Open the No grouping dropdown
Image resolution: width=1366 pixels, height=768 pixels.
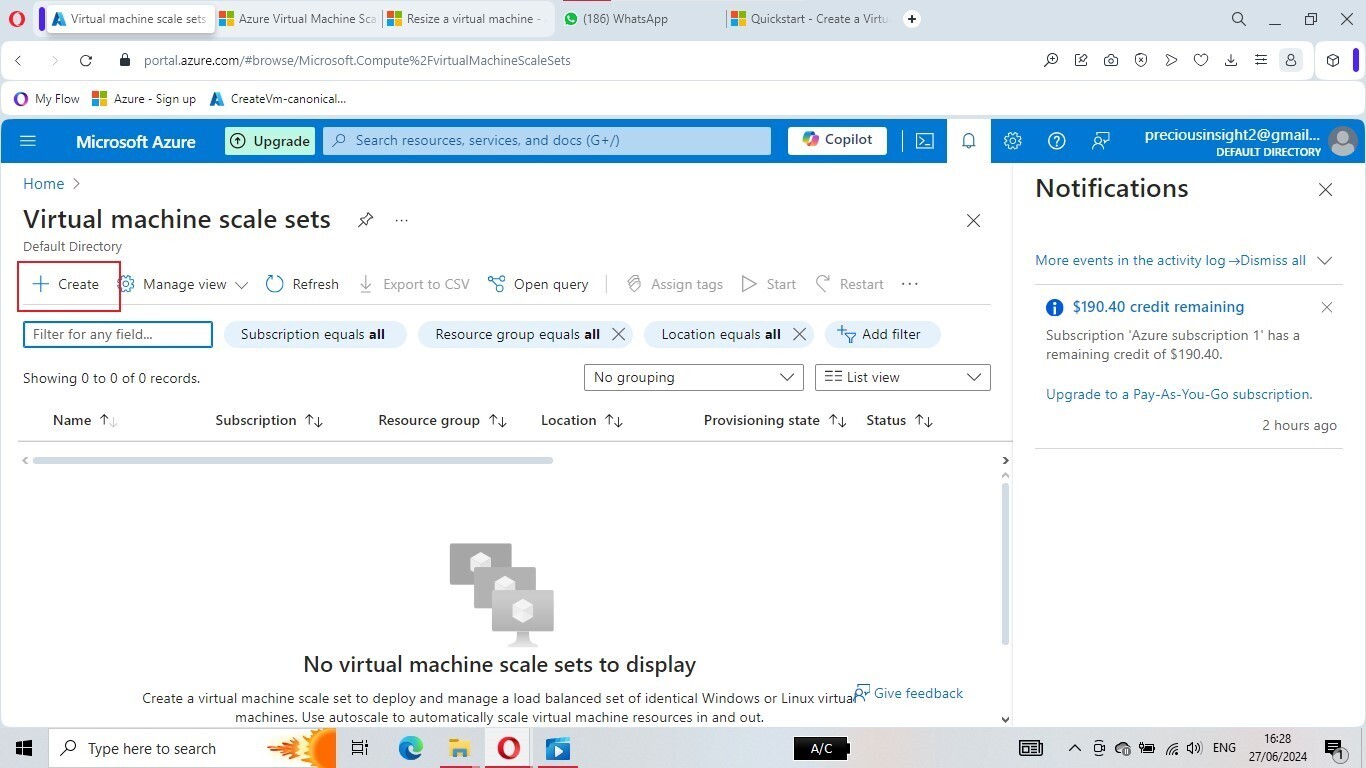(x=693, y=377)
